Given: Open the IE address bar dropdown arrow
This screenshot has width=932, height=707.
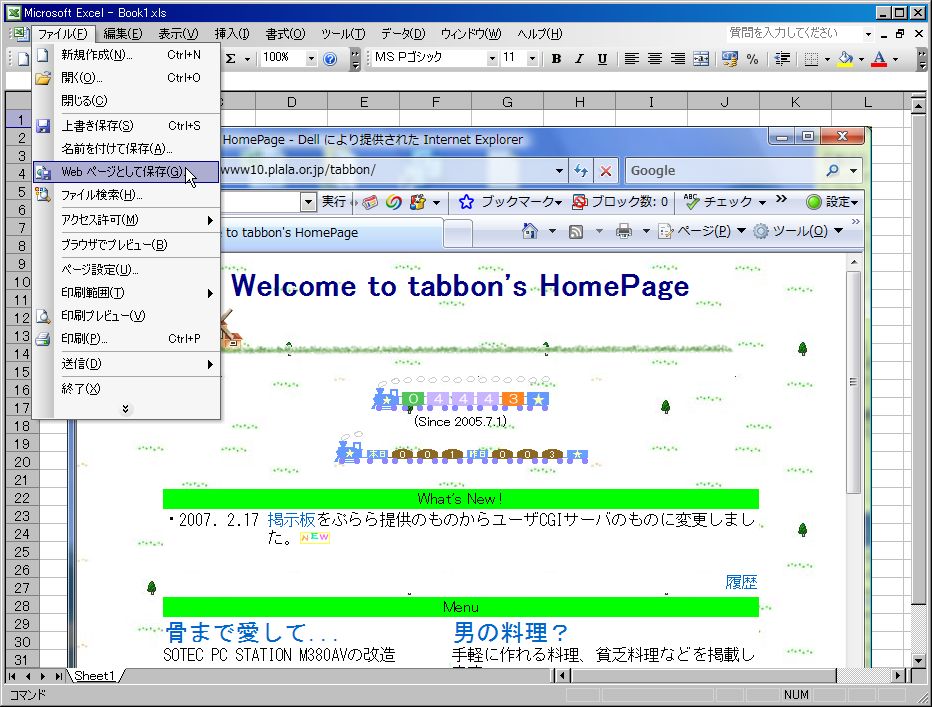Looking at the screenshot, I should pyautogui.click(x=559, y=171).
